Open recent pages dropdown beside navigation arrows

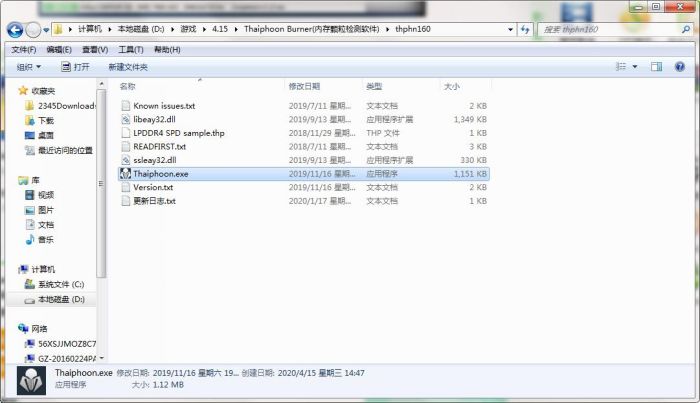[46, 30]
